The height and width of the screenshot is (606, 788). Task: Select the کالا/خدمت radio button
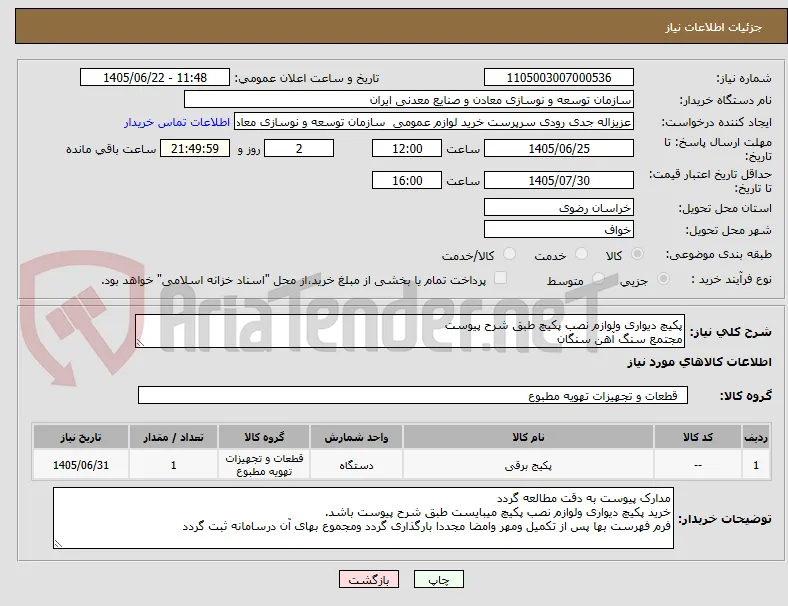(x=510, y=254)
